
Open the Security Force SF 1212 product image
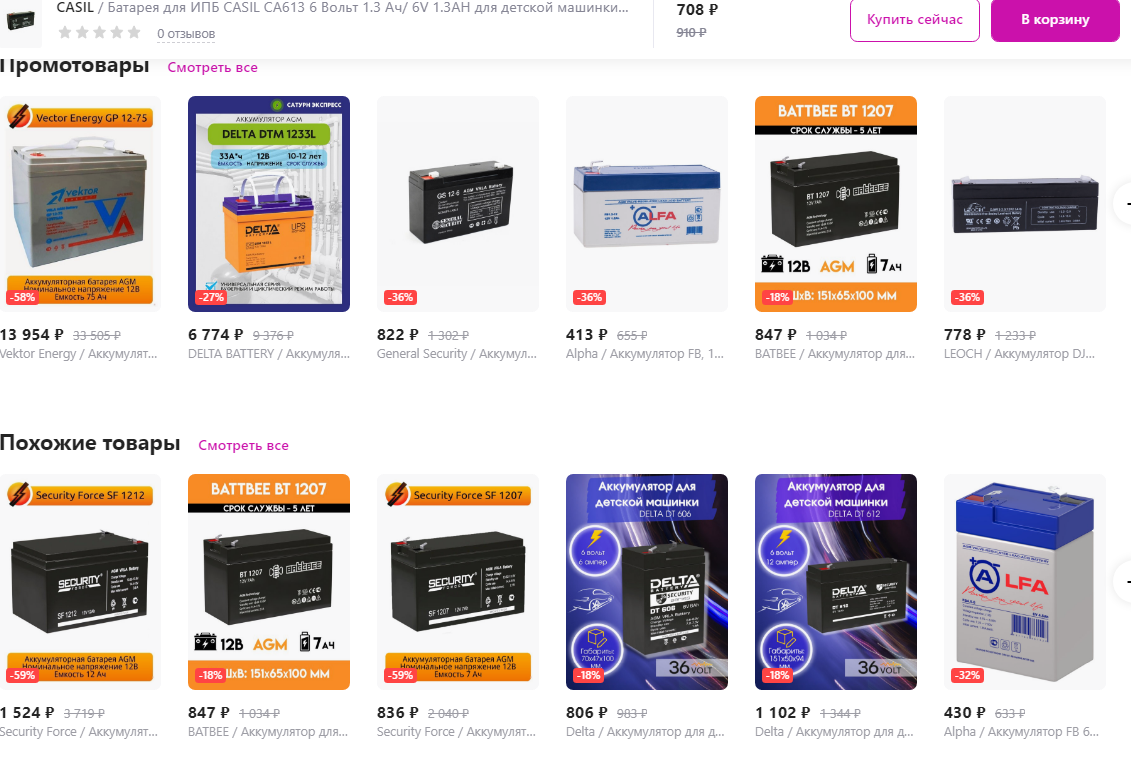79,582
